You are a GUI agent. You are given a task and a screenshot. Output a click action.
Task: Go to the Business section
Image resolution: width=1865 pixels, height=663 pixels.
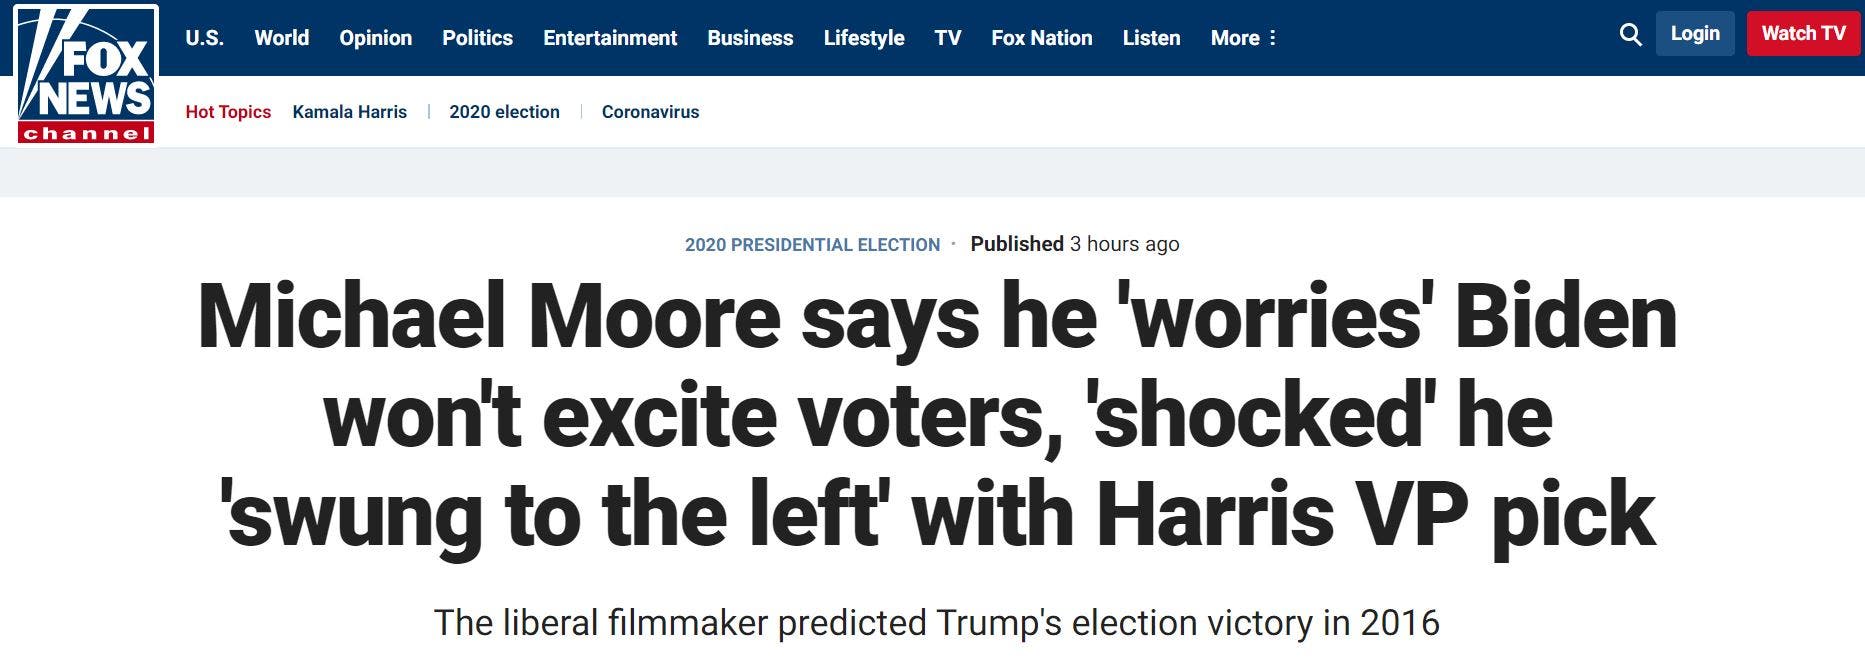point(750,38)
